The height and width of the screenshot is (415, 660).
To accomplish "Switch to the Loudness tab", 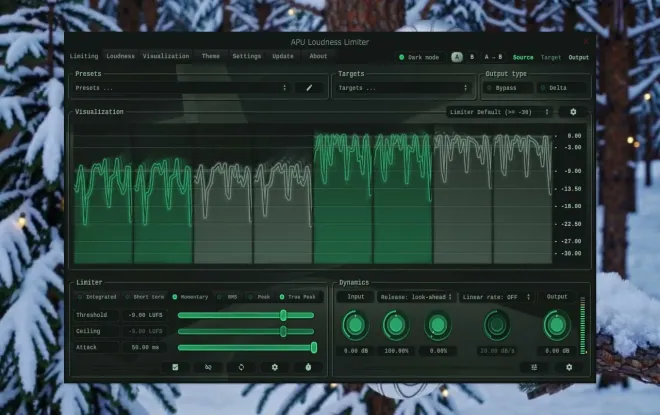I will [120, 56].
